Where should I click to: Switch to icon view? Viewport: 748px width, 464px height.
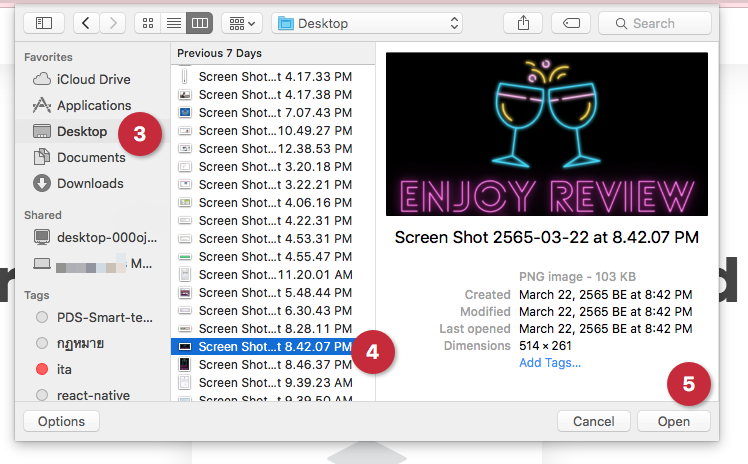coord(147,22)
